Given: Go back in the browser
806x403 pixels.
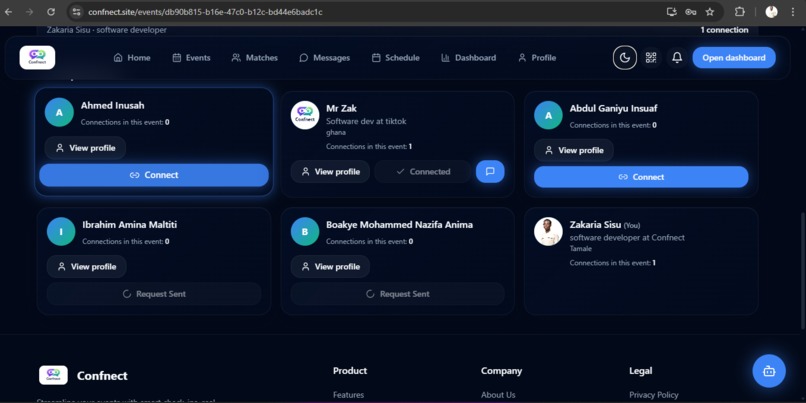Looking at the screenshot, I should (9, 12).
